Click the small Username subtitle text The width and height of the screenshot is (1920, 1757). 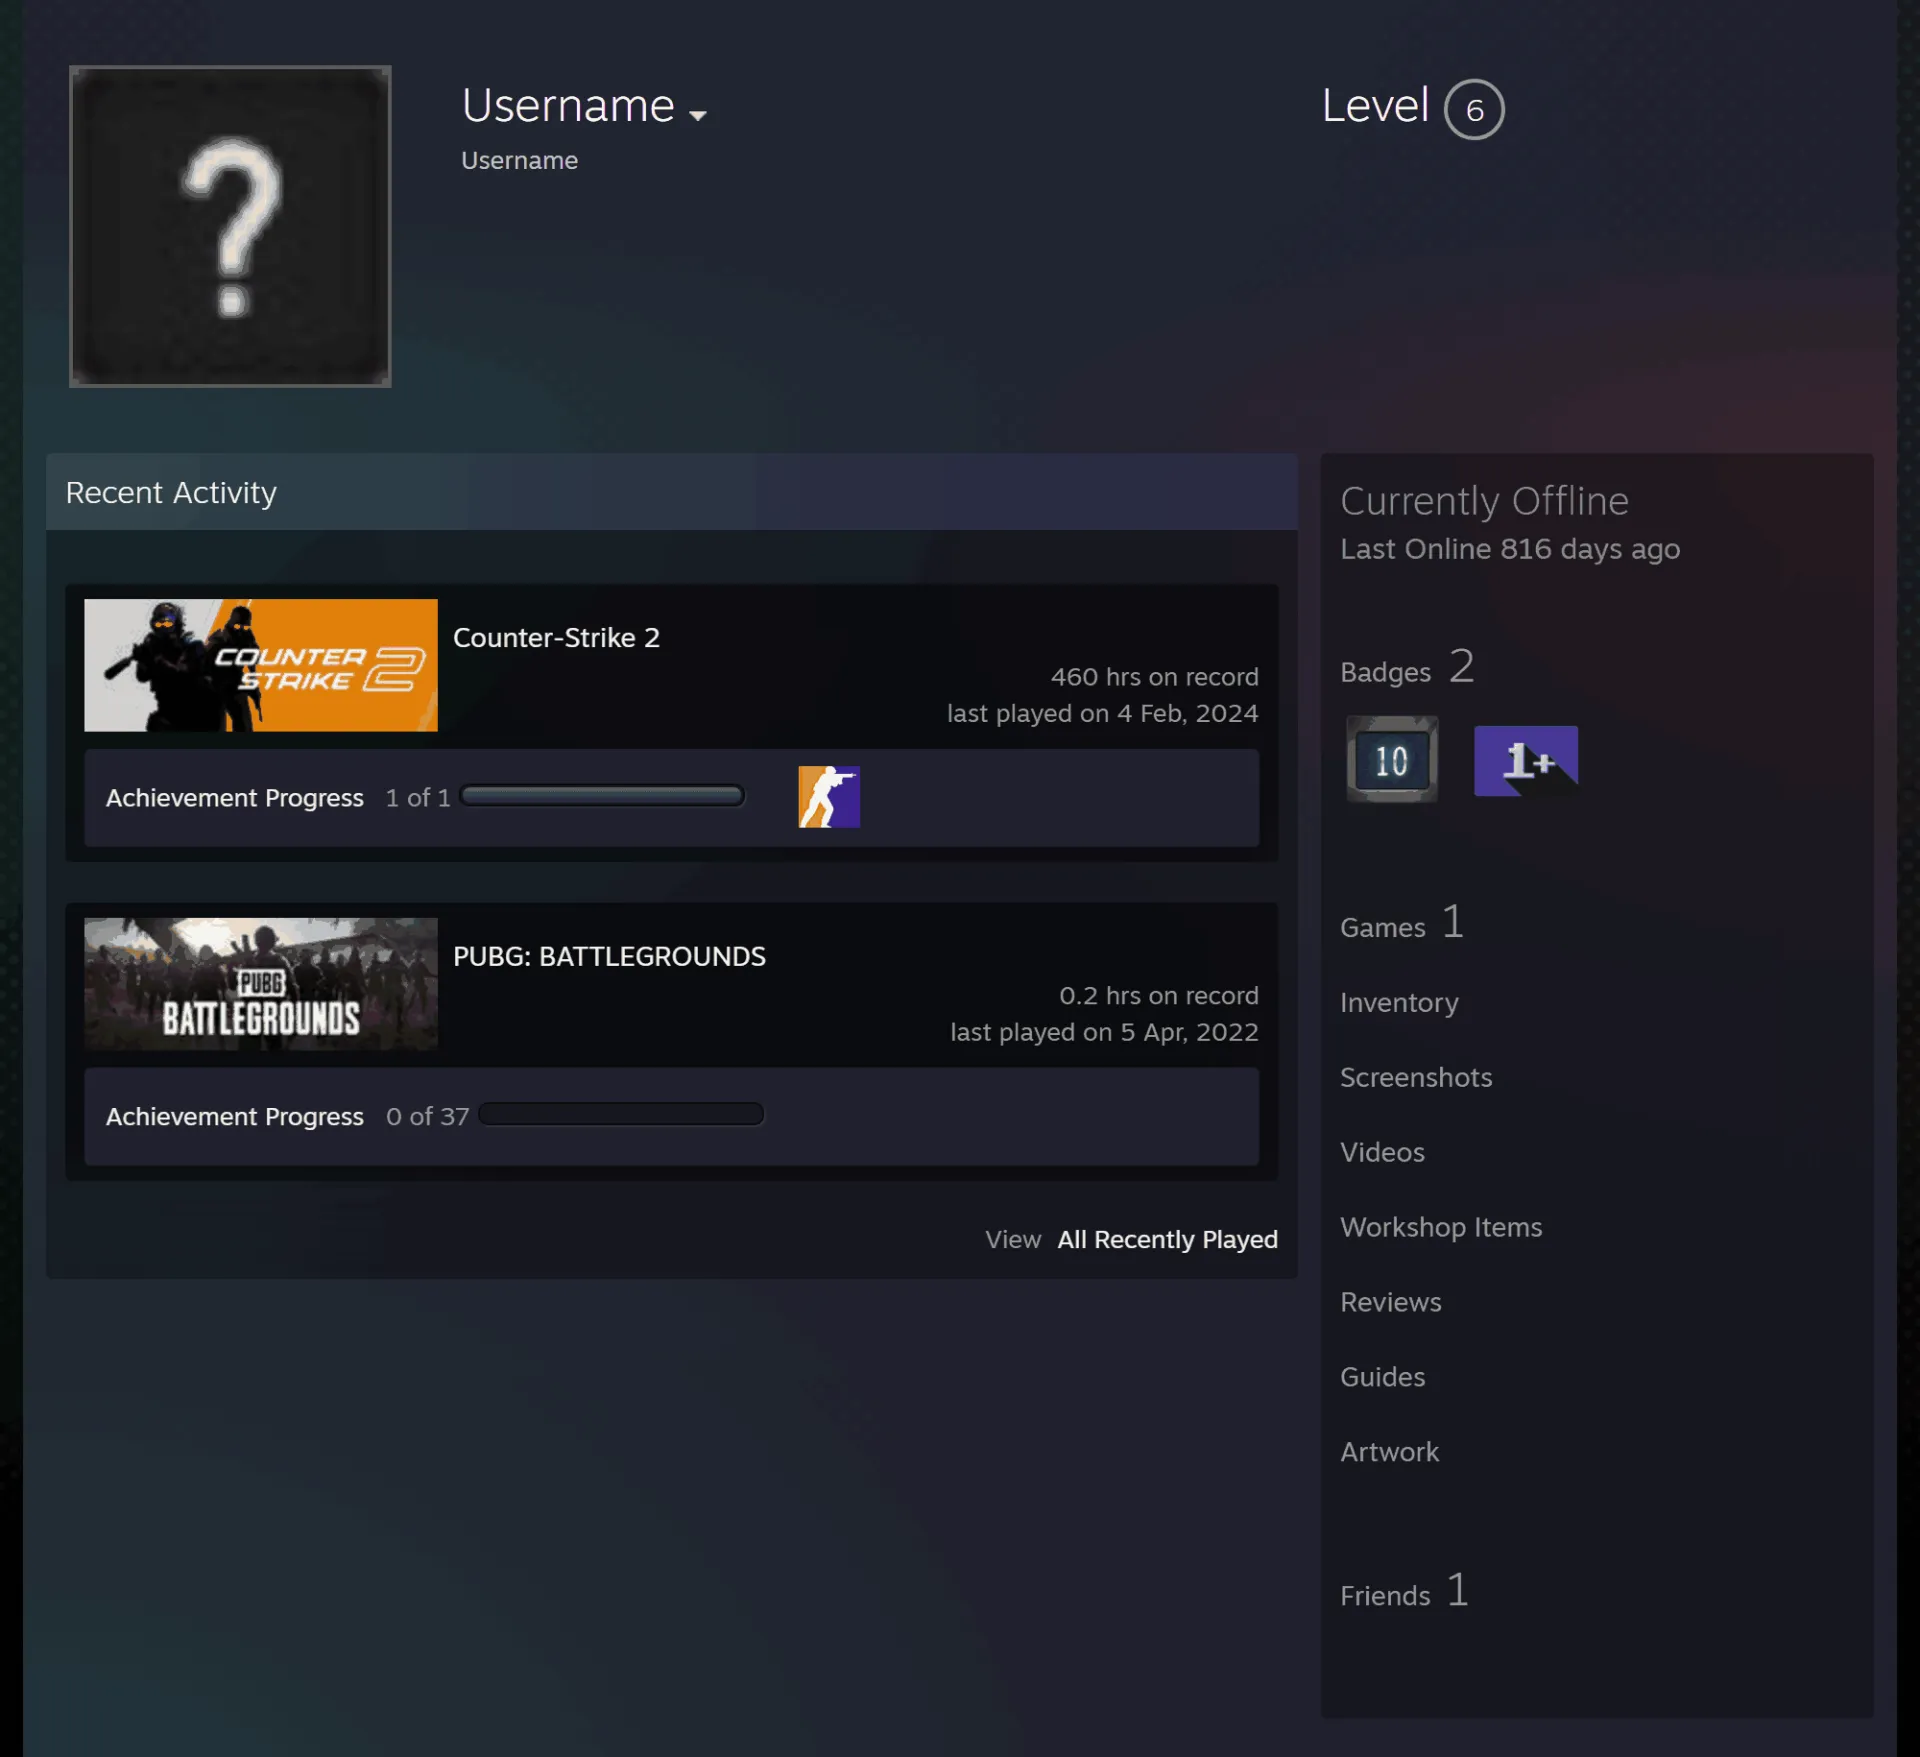[519, 160]
